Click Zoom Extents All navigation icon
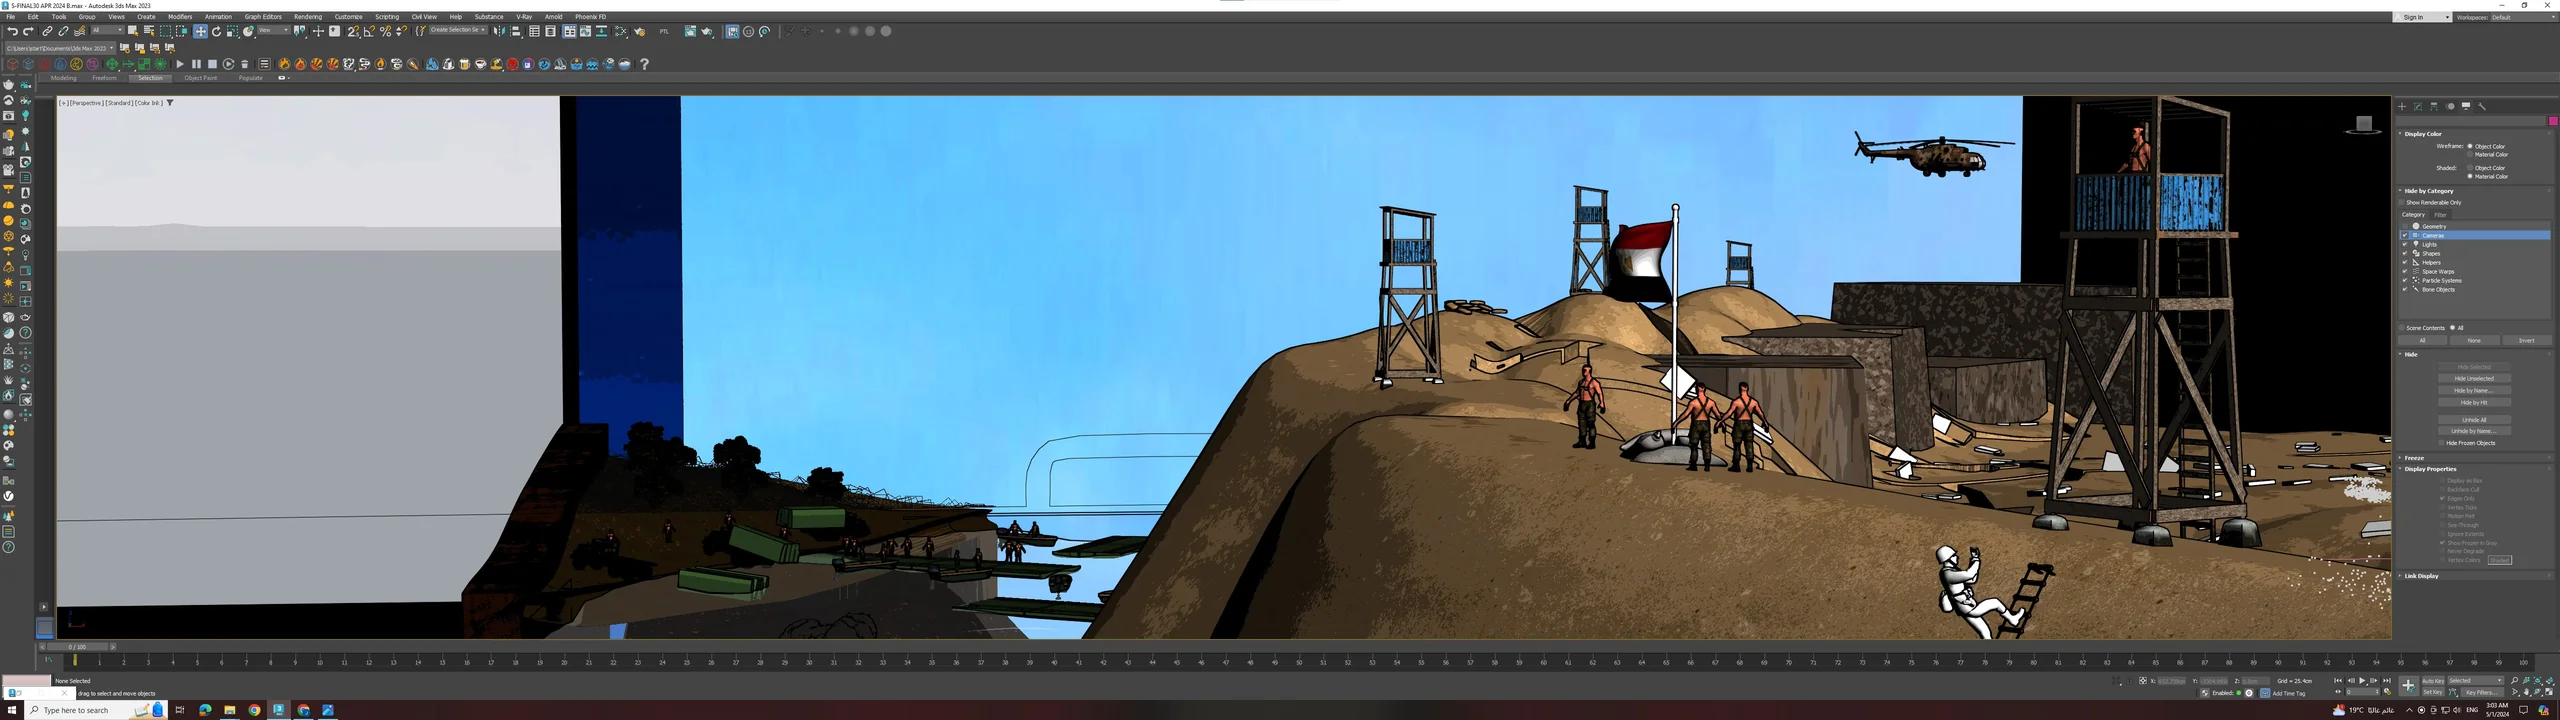The image size is (2560, 720). (x=2549, y=680)
